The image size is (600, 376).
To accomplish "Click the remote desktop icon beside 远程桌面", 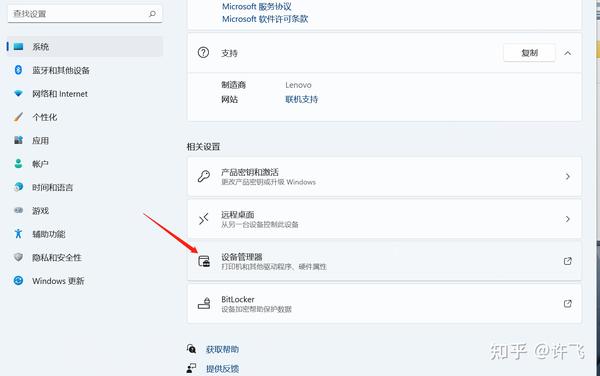I will click(x=204, y=219).
